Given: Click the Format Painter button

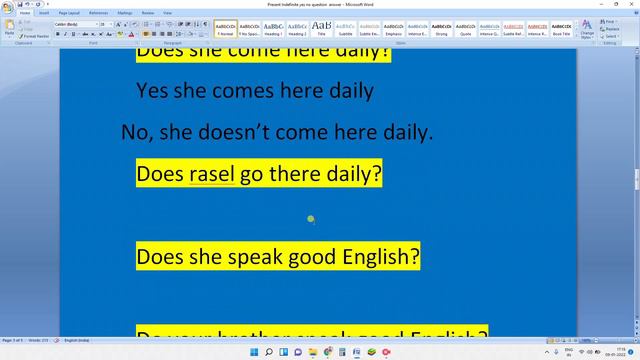Looking at the screenshot, I should point(34,36).
